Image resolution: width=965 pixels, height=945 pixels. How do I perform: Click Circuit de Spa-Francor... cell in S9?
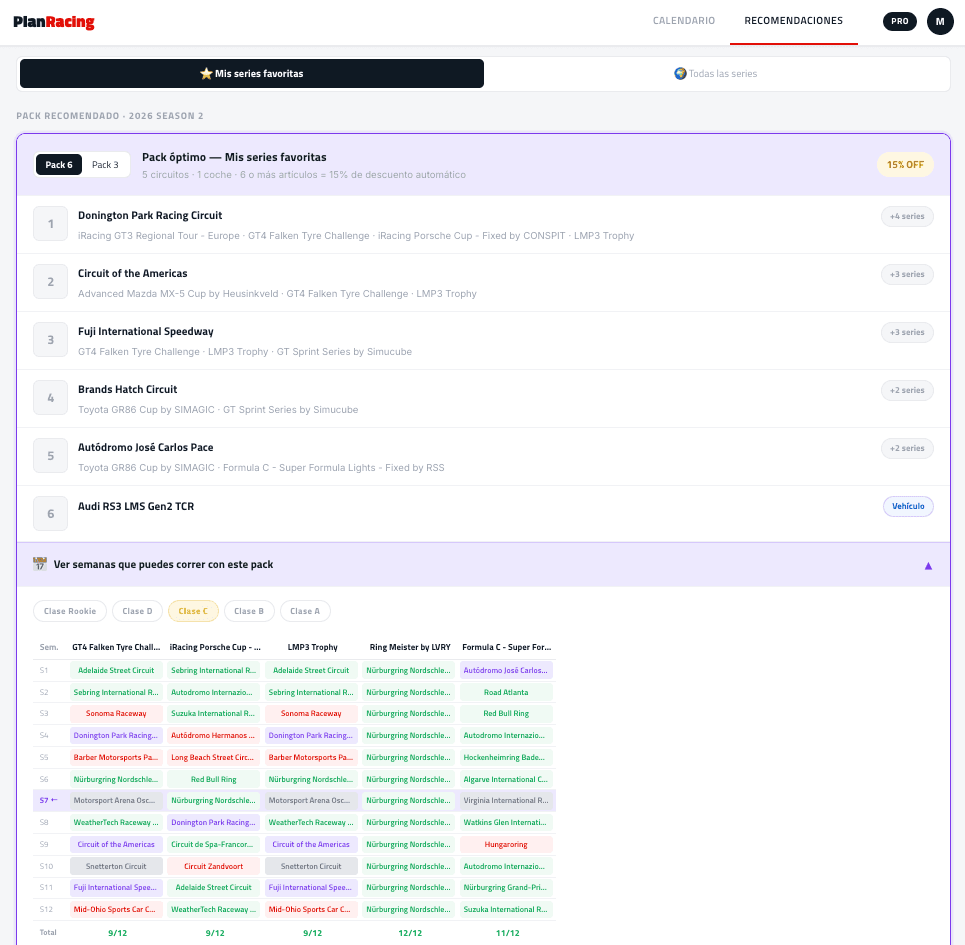click(214, 845)
